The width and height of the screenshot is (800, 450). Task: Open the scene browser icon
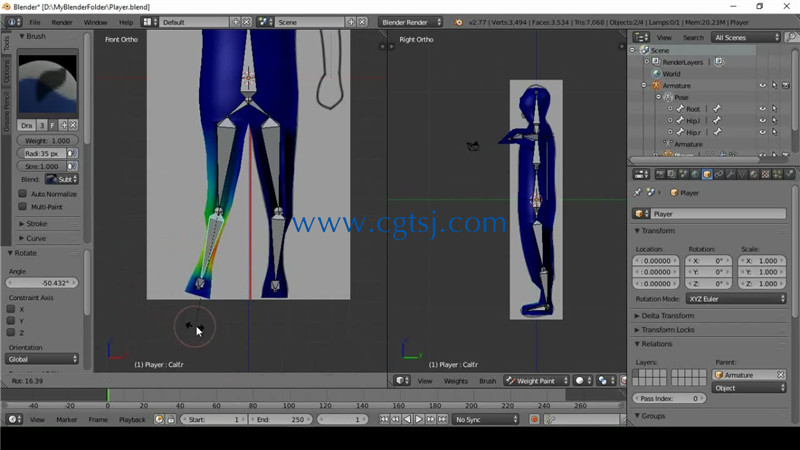pos(264,22)
